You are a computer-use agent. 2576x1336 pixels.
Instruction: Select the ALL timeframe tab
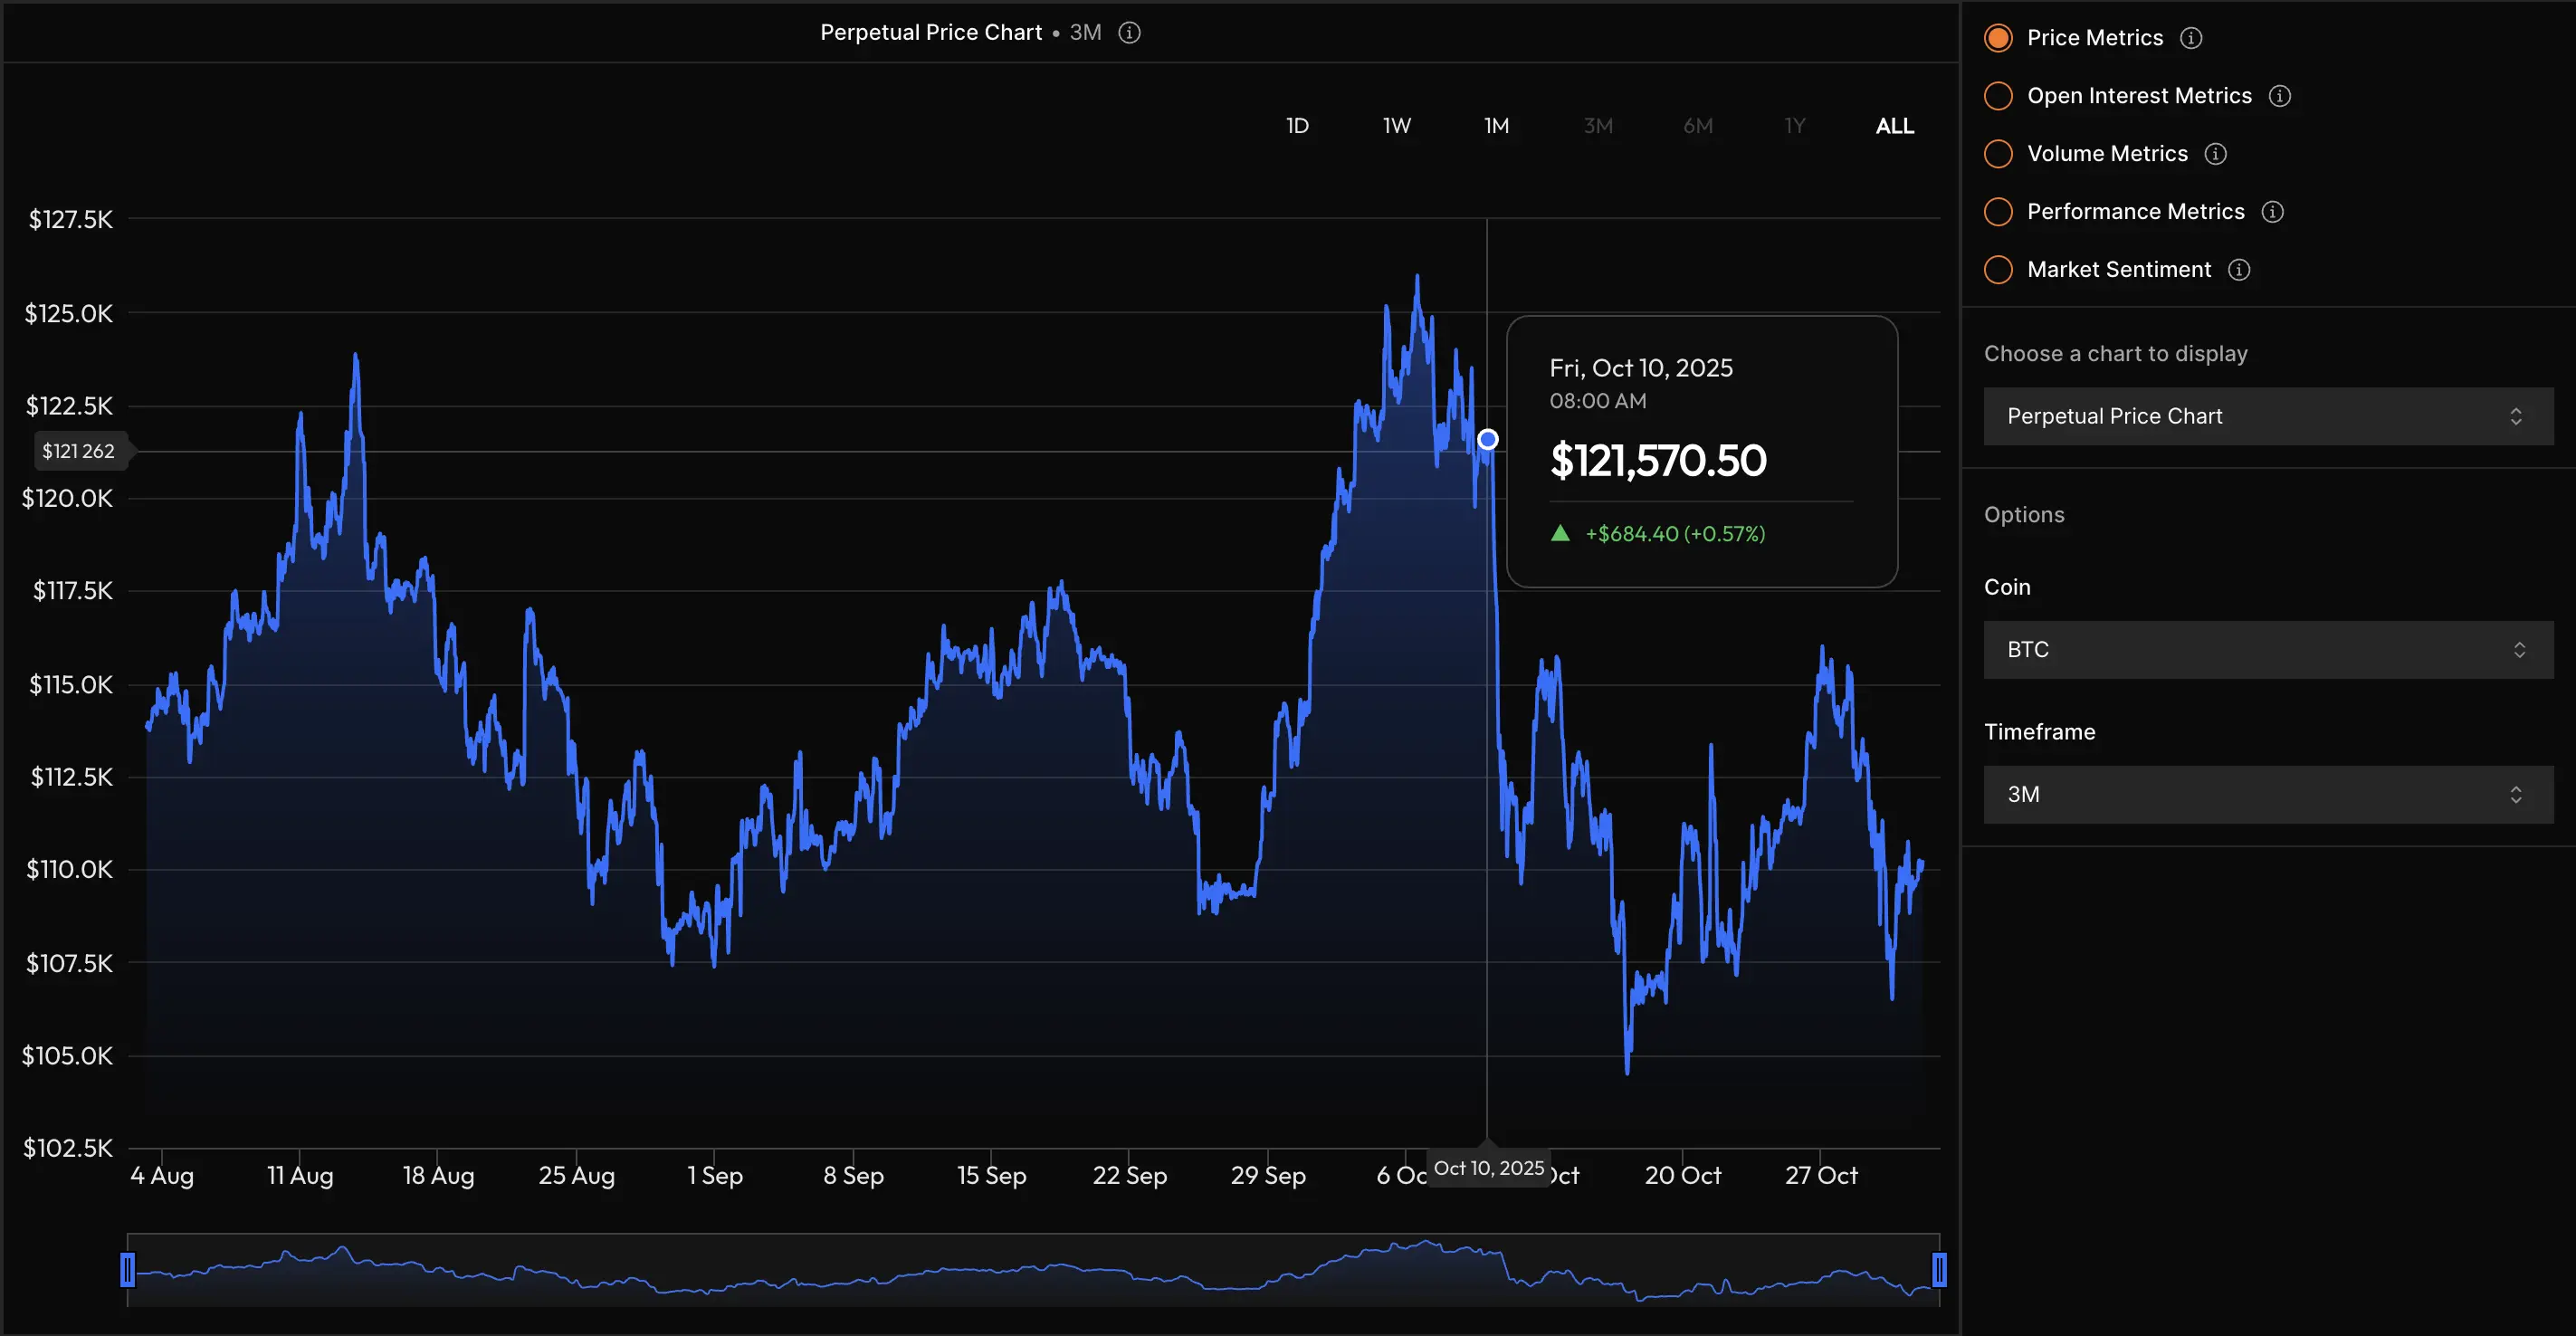pyautogui.click(x=1893, y=125)
